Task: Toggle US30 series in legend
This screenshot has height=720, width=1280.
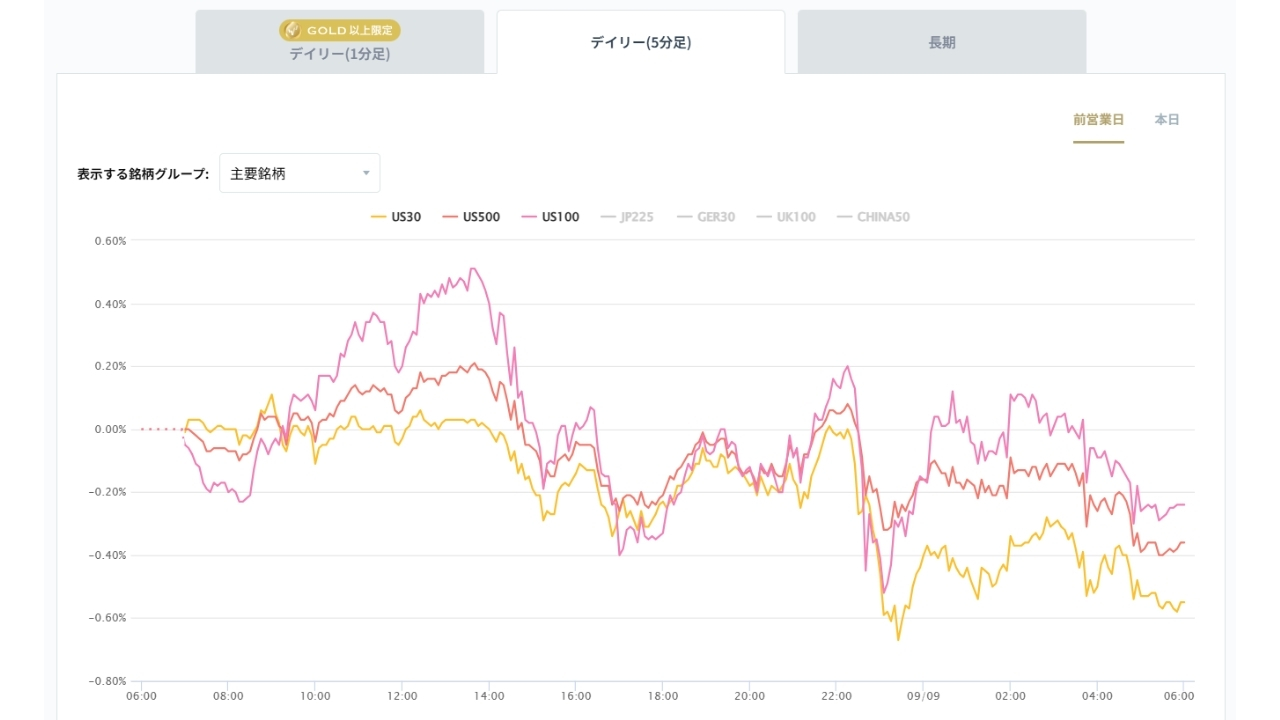Action: point(396,217)
